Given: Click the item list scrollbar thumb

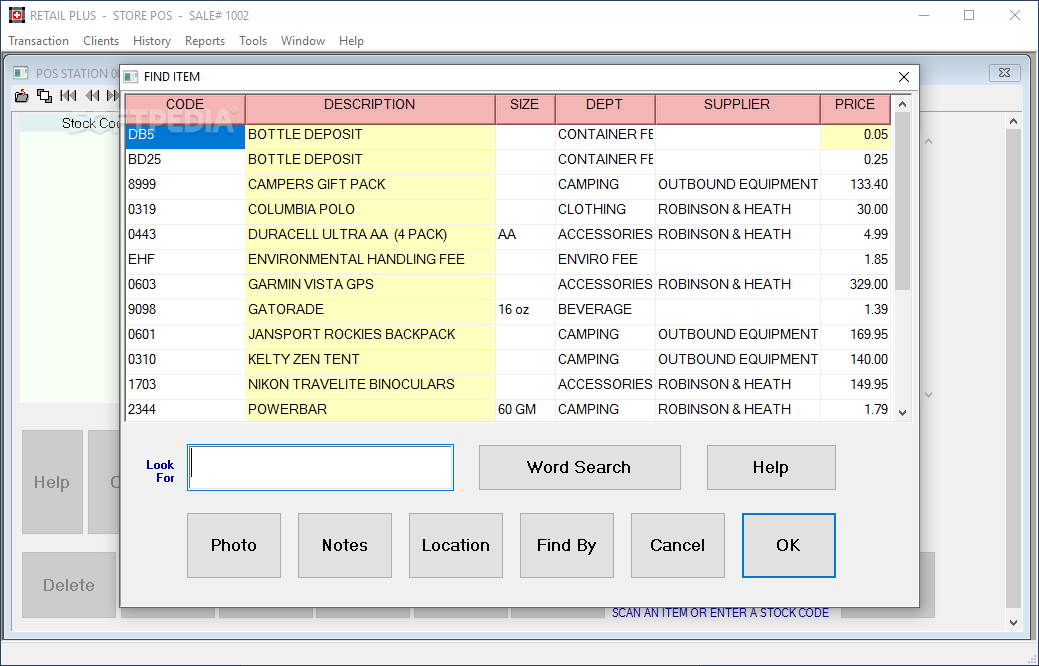Looking at the screenshot, I should pyautogui.click(x=902, y=201).
